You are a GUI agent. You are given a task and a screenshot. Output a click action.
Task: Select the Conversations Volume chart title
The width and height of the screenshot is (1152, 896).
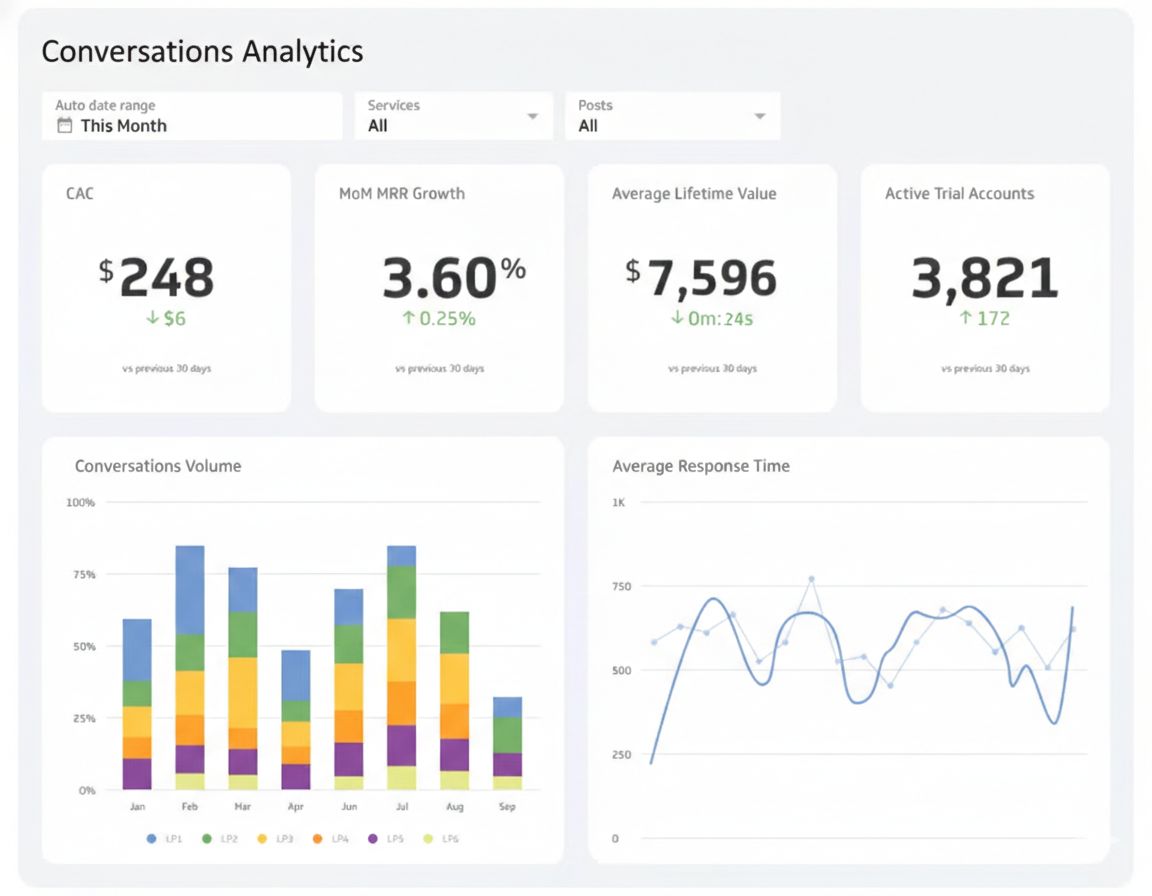(158, 466)
